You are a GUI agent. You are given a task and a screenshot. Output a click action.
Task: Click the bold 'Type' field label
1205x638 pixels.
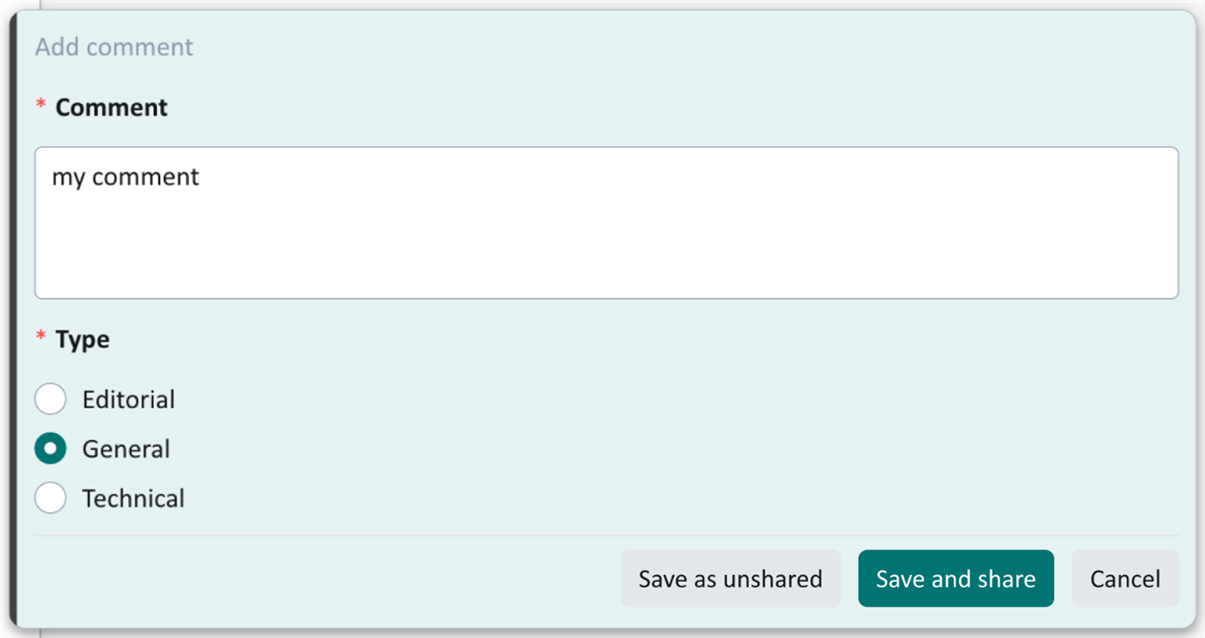[82, 340]
